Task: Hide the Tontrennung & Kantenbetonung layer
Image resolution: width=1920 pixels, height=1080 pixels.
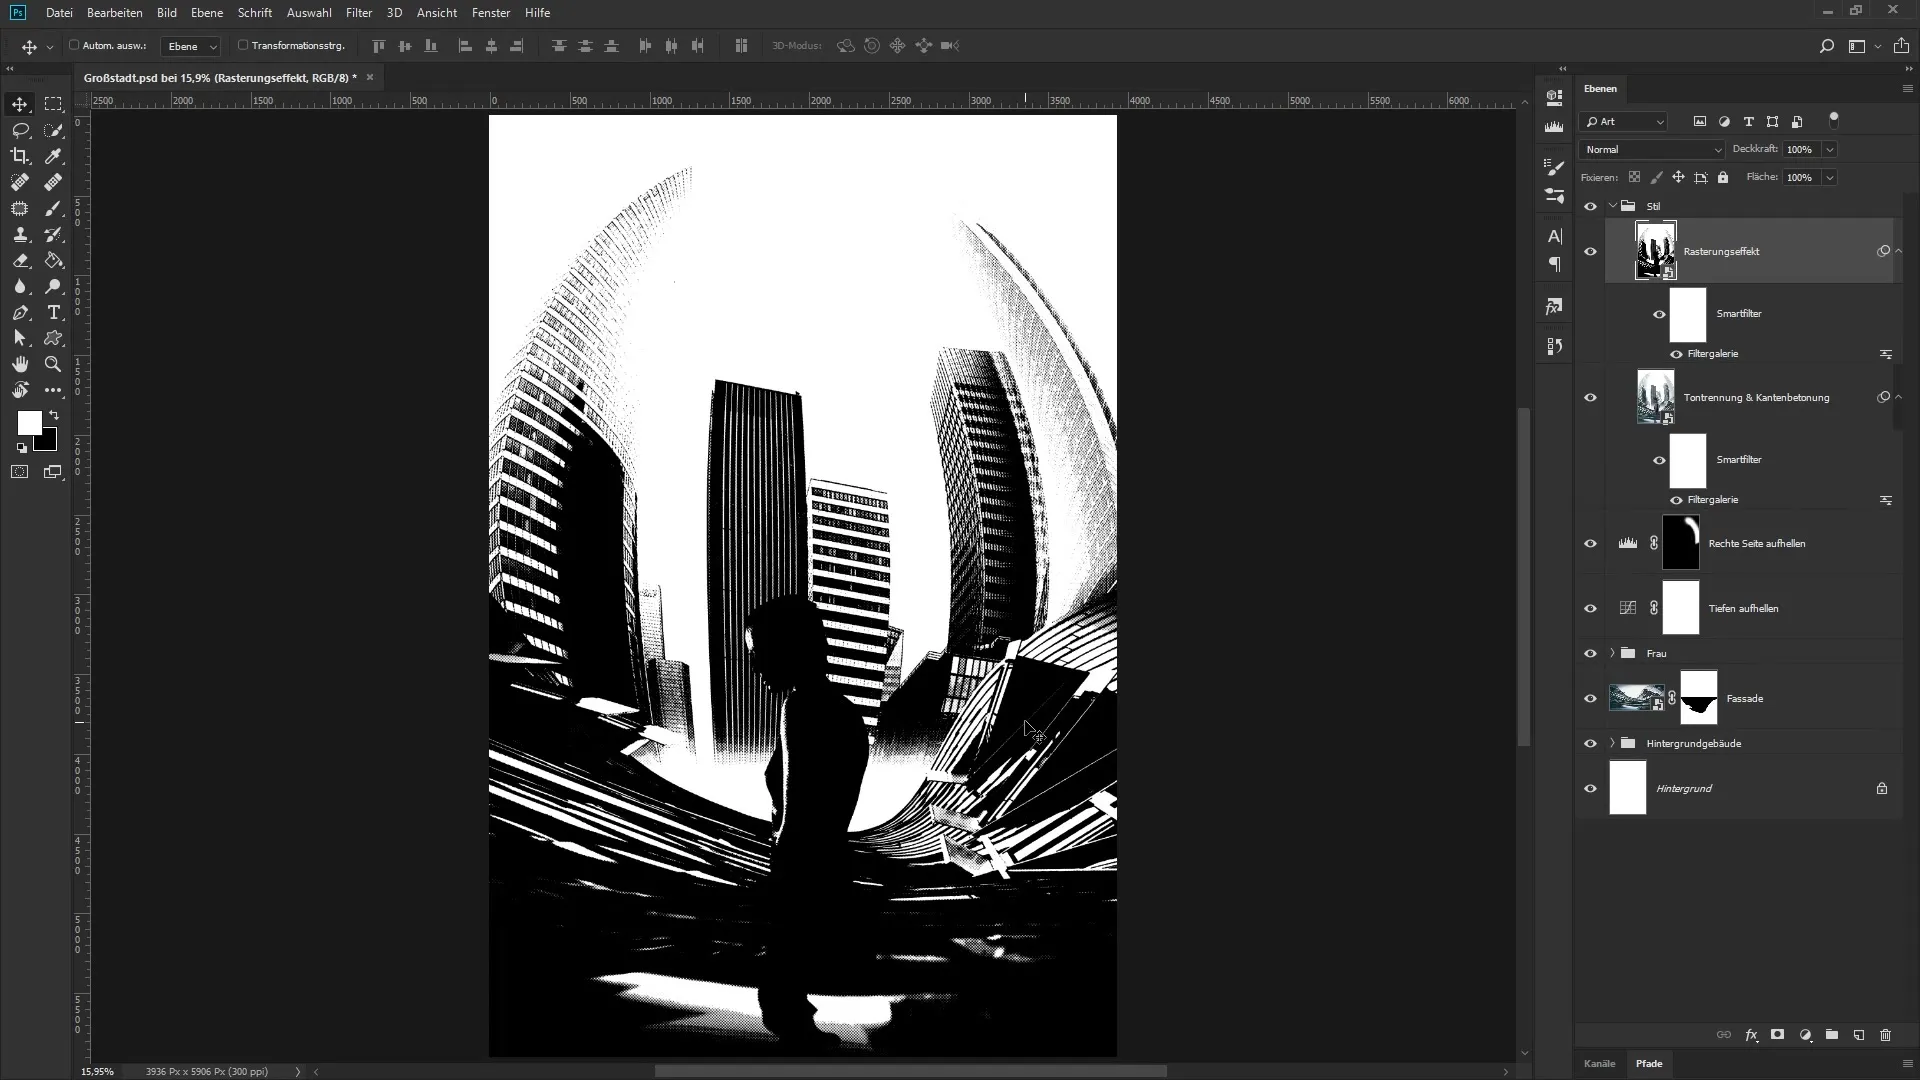Action: tap(1590, 397)
